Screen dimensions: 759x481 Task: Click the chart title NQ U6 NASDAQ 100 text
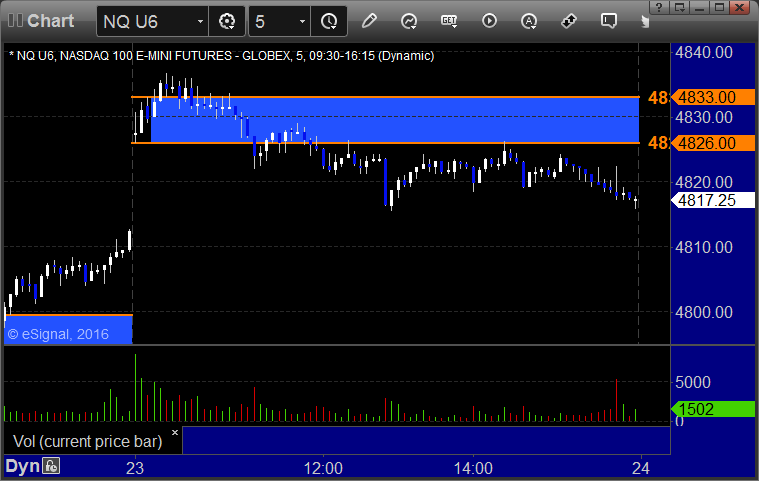point(222,56)
